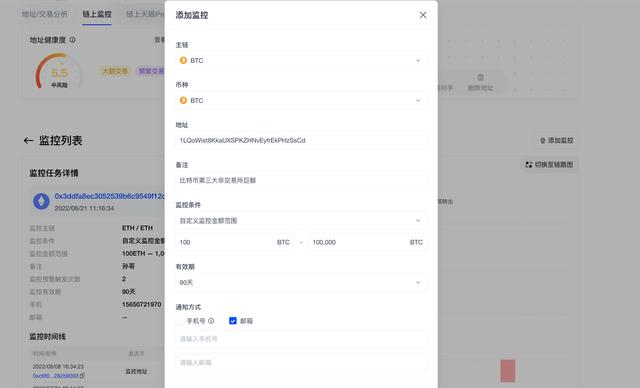This screenshot has height=388, width=640.
Task: Open the 监控条件 dropdown
Action: click(301, 221)
